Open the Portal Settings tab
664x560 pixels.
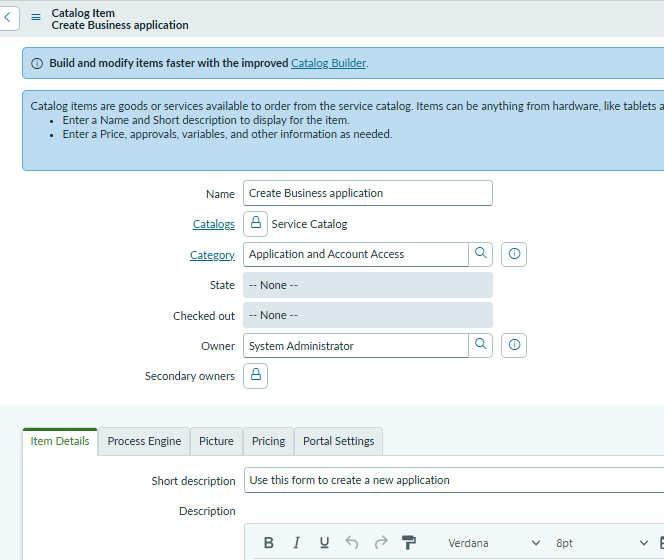click(338, 441)
